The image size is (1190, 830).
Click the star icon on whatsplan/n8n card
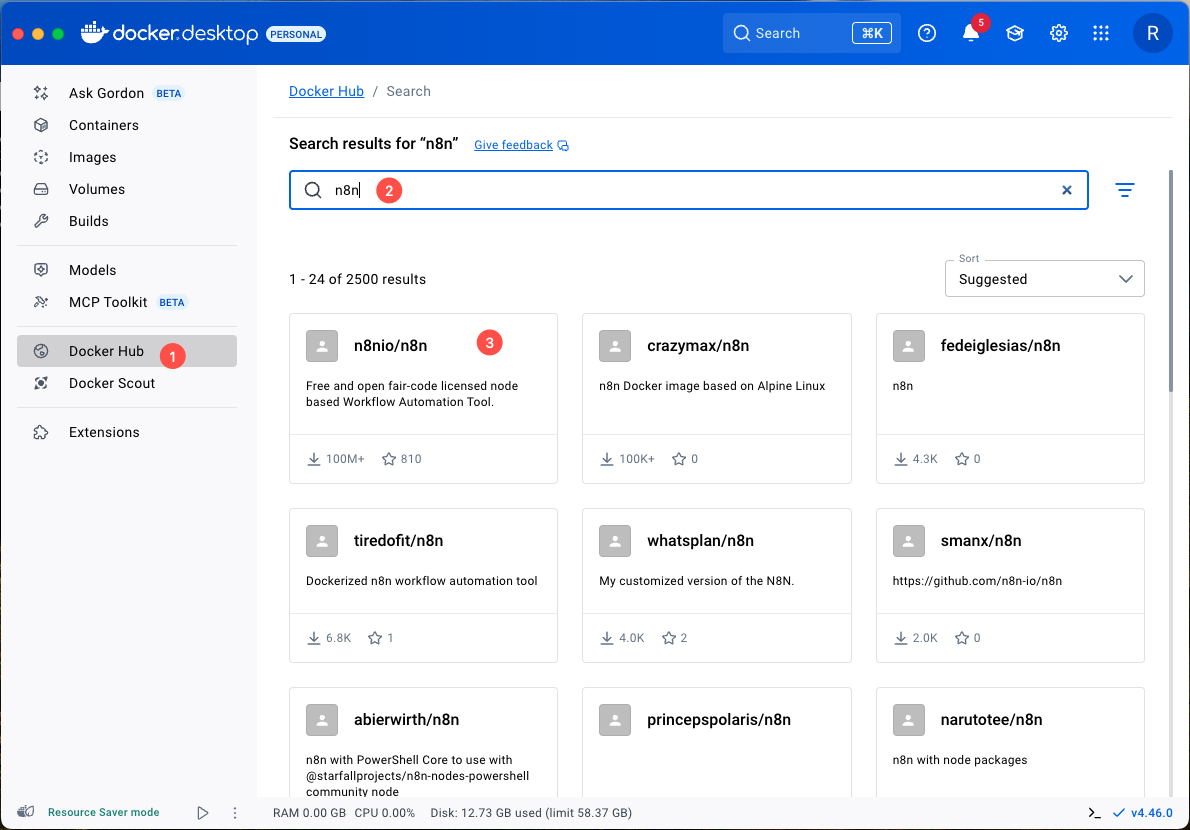[669, 638]
